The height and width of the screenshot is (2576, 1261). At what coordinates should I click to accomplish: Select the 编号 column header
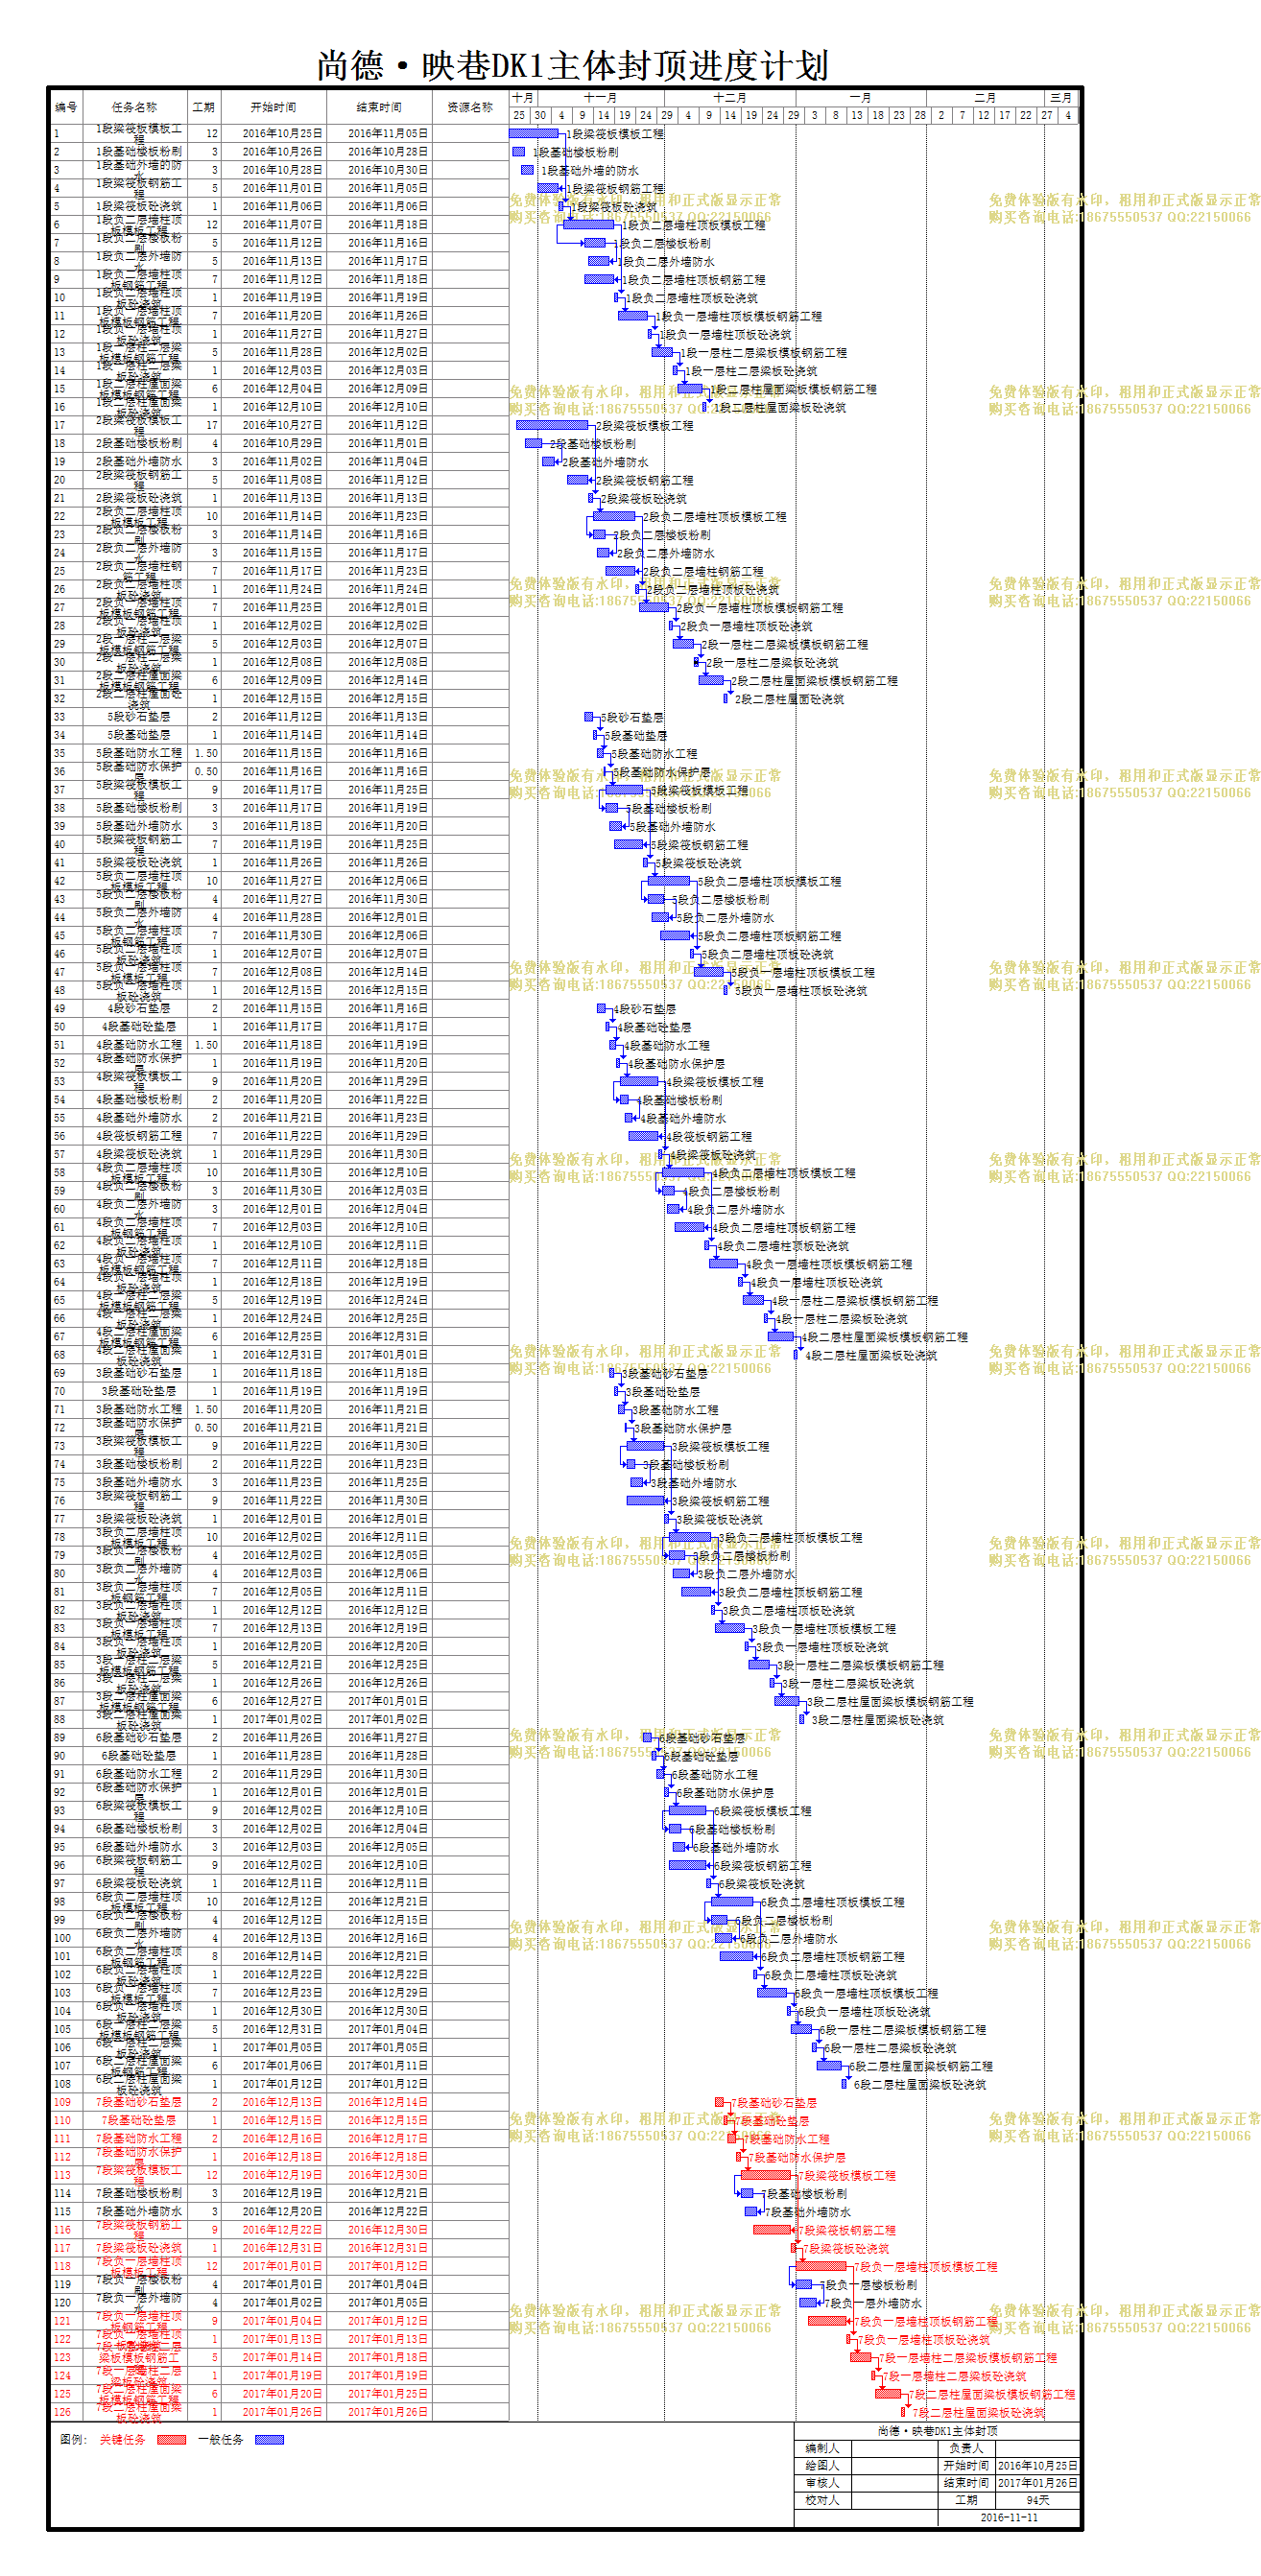click(66, 107)
